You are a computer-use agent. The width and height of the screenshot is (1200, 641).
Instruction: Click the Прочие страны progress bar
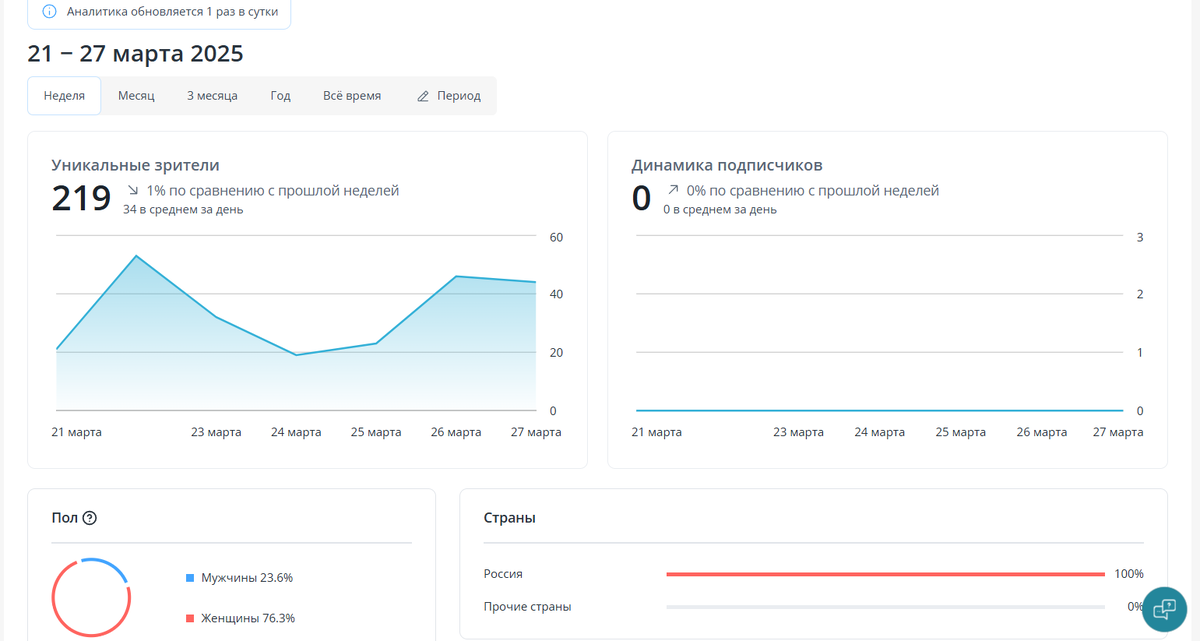(885, 607)
